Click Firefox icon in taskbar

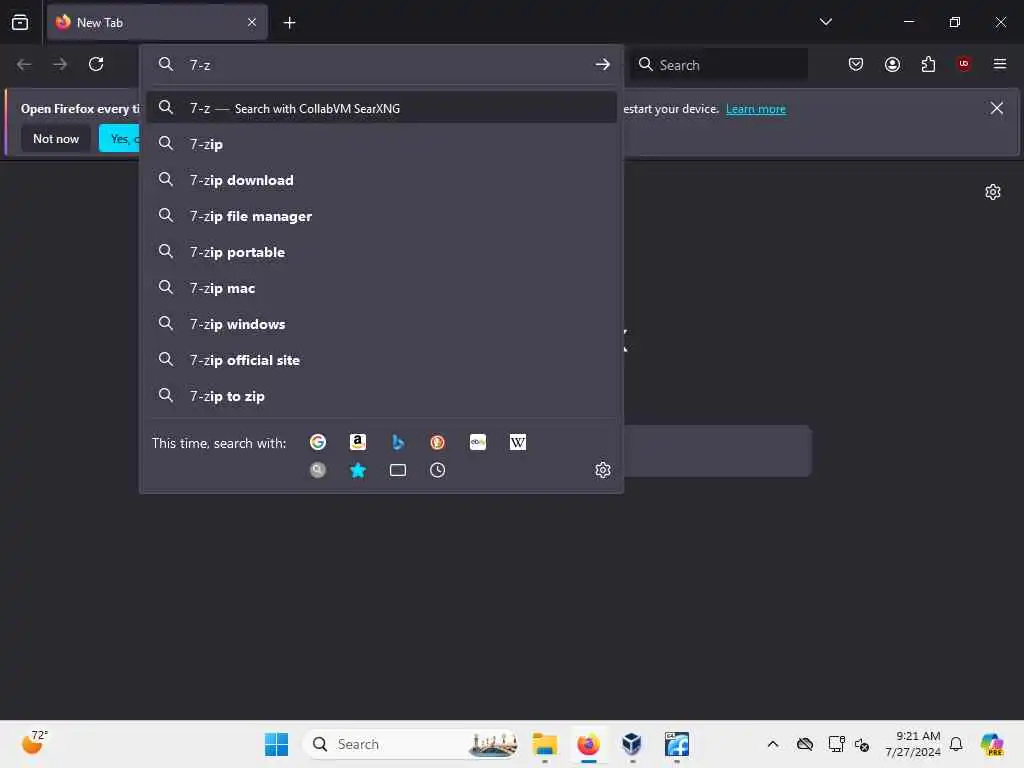point(588,744)
